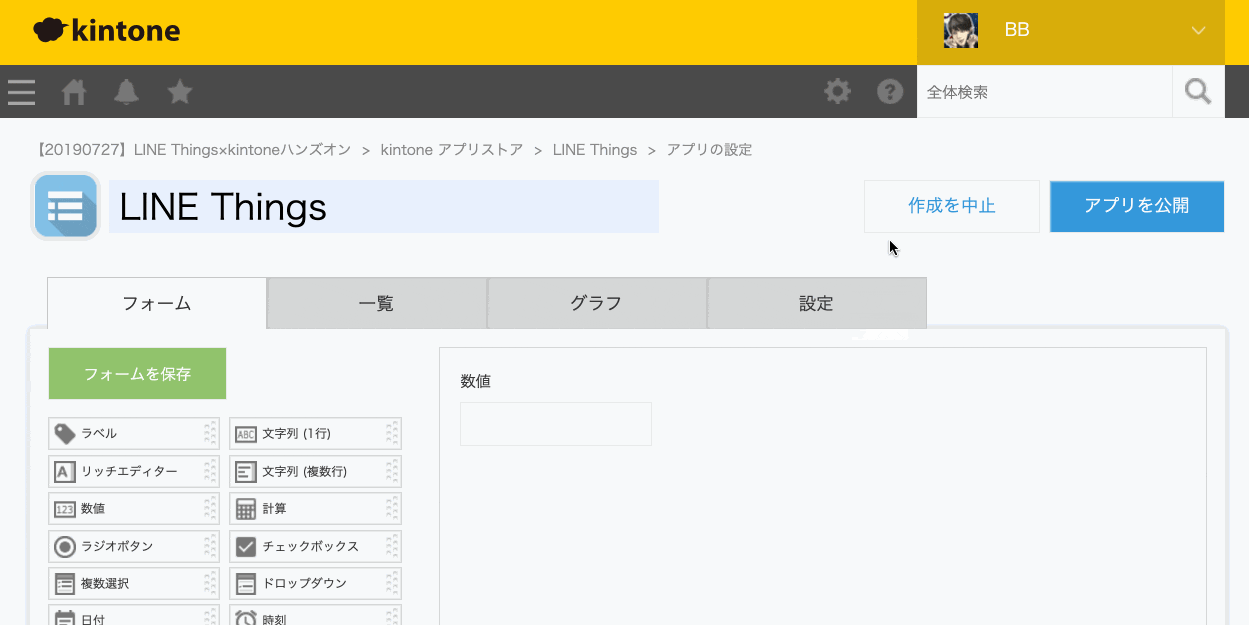Select the 計算 field type

pos(315,508)
